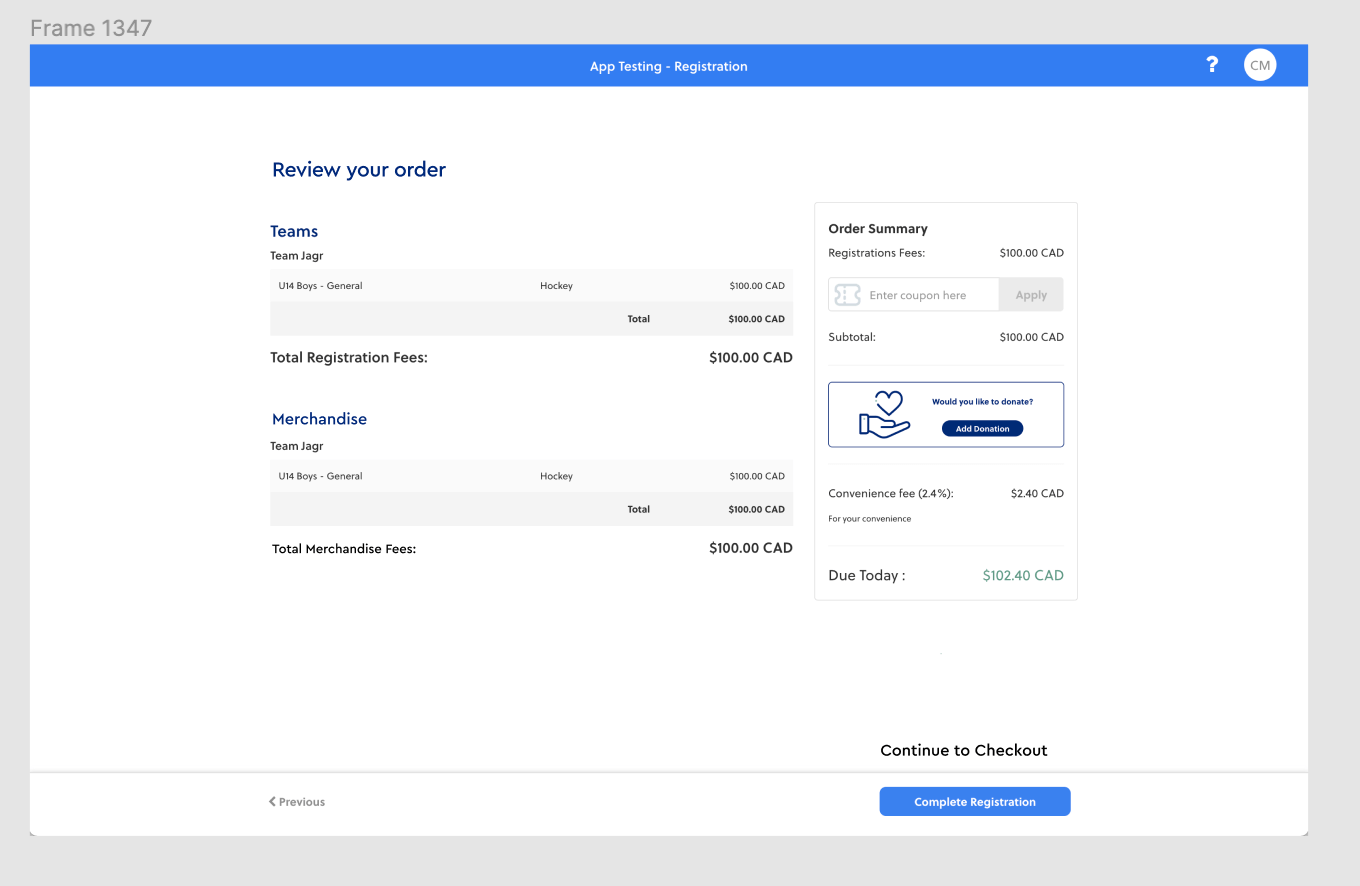The width and height of the screenshot is (1360, 886).
Task: Go back with the Previous link
Action: [297, 802]
